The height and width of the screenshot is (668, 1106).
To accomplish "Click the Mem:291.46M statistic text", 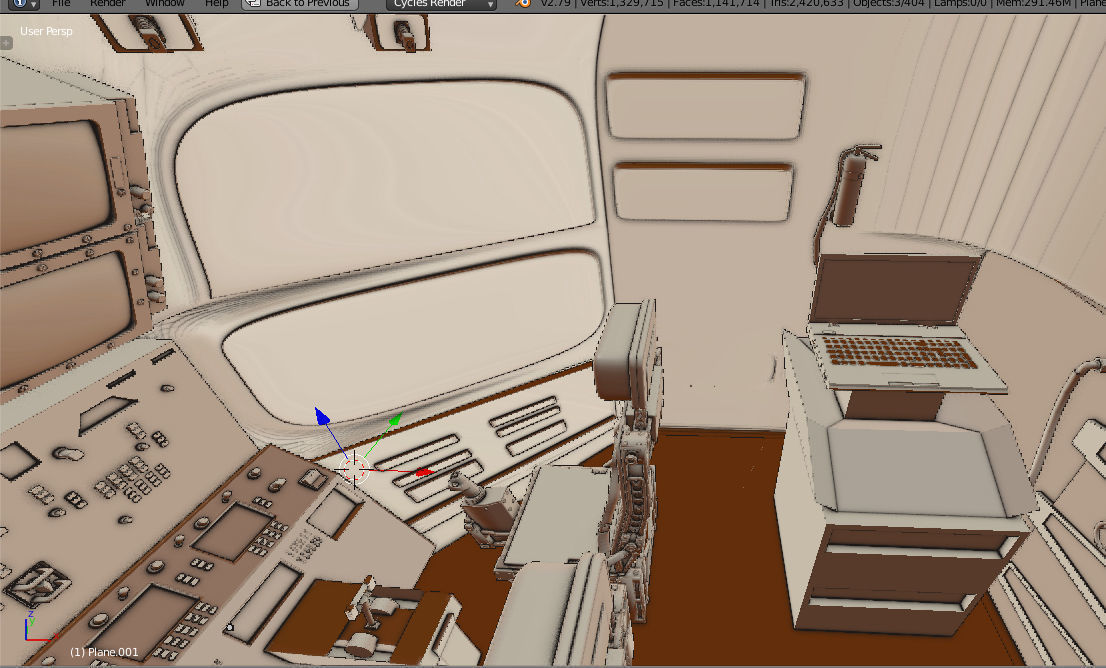I will click(1033, 4).
